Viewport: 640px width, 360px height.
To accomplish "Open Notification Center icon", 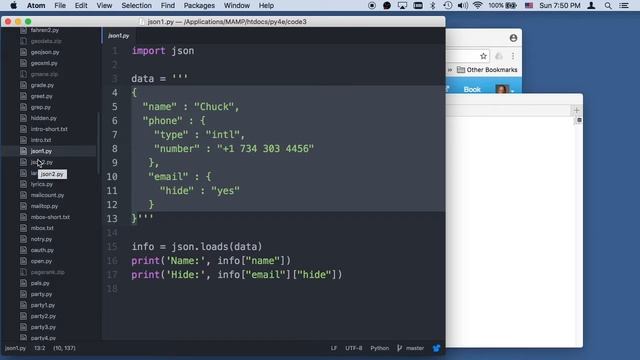I will (624, 5).
